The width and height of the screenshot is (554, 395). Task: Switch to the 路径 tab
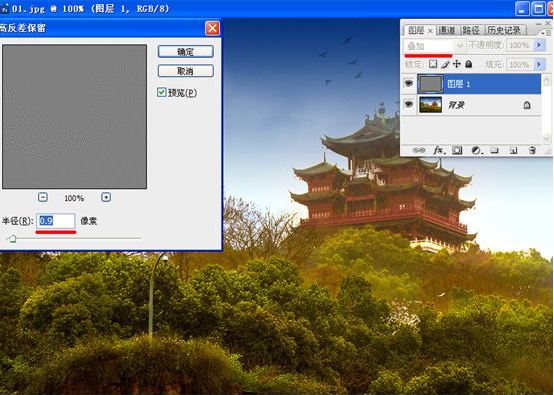pyautogui.click(x=471, y=31)
